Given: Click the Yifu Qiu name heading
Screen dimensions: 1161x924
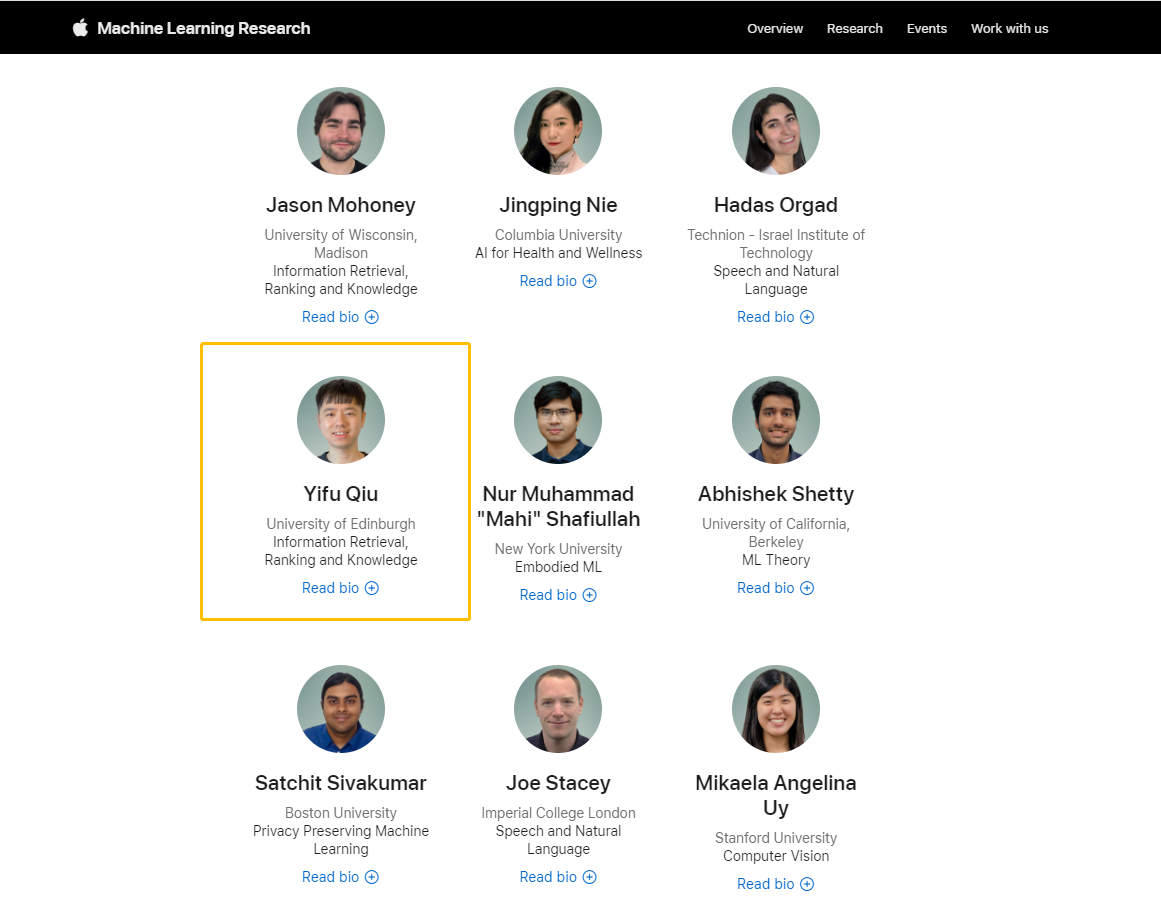Looking at the screenshot, I should click(341, 494).
